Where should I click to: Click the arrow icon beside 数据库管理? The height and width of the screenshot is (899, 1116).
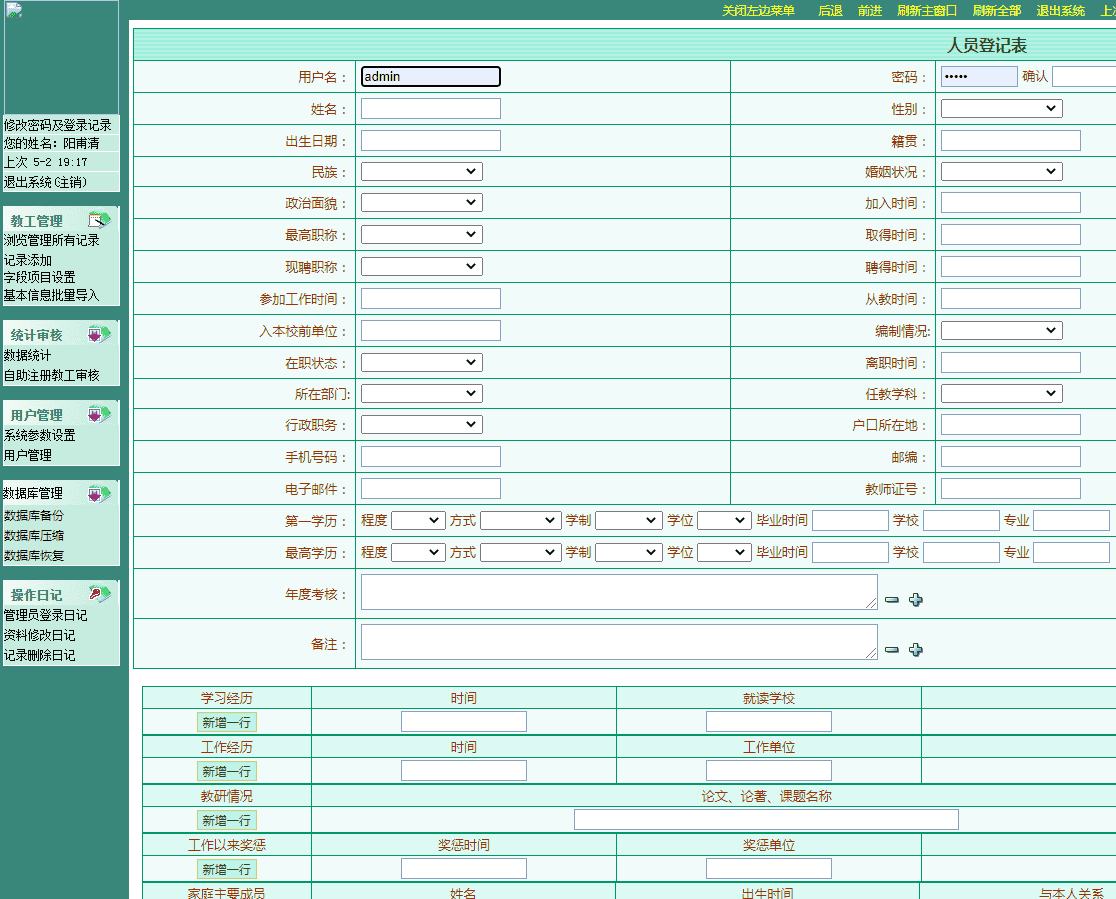coord(99,493)
